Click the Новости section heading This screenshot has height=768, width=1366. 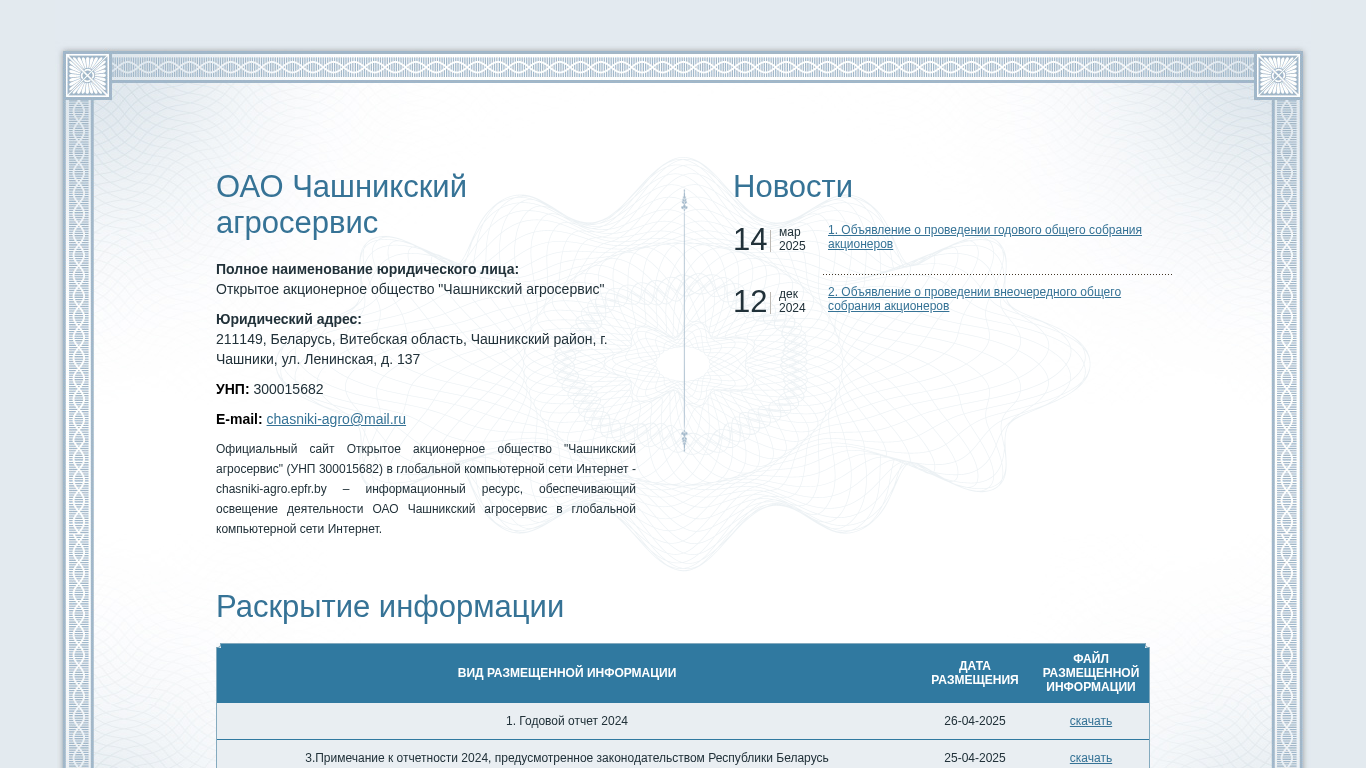click(x=792, y=187)
